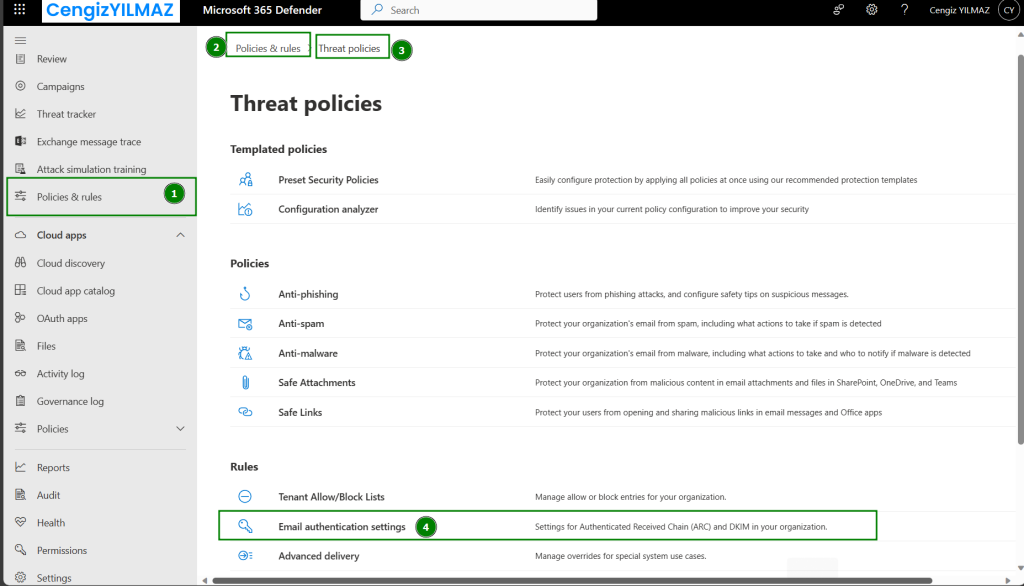1024x586 pixels.
Task: Click the Anti-phishing policy icon
Action: point(245,294)
